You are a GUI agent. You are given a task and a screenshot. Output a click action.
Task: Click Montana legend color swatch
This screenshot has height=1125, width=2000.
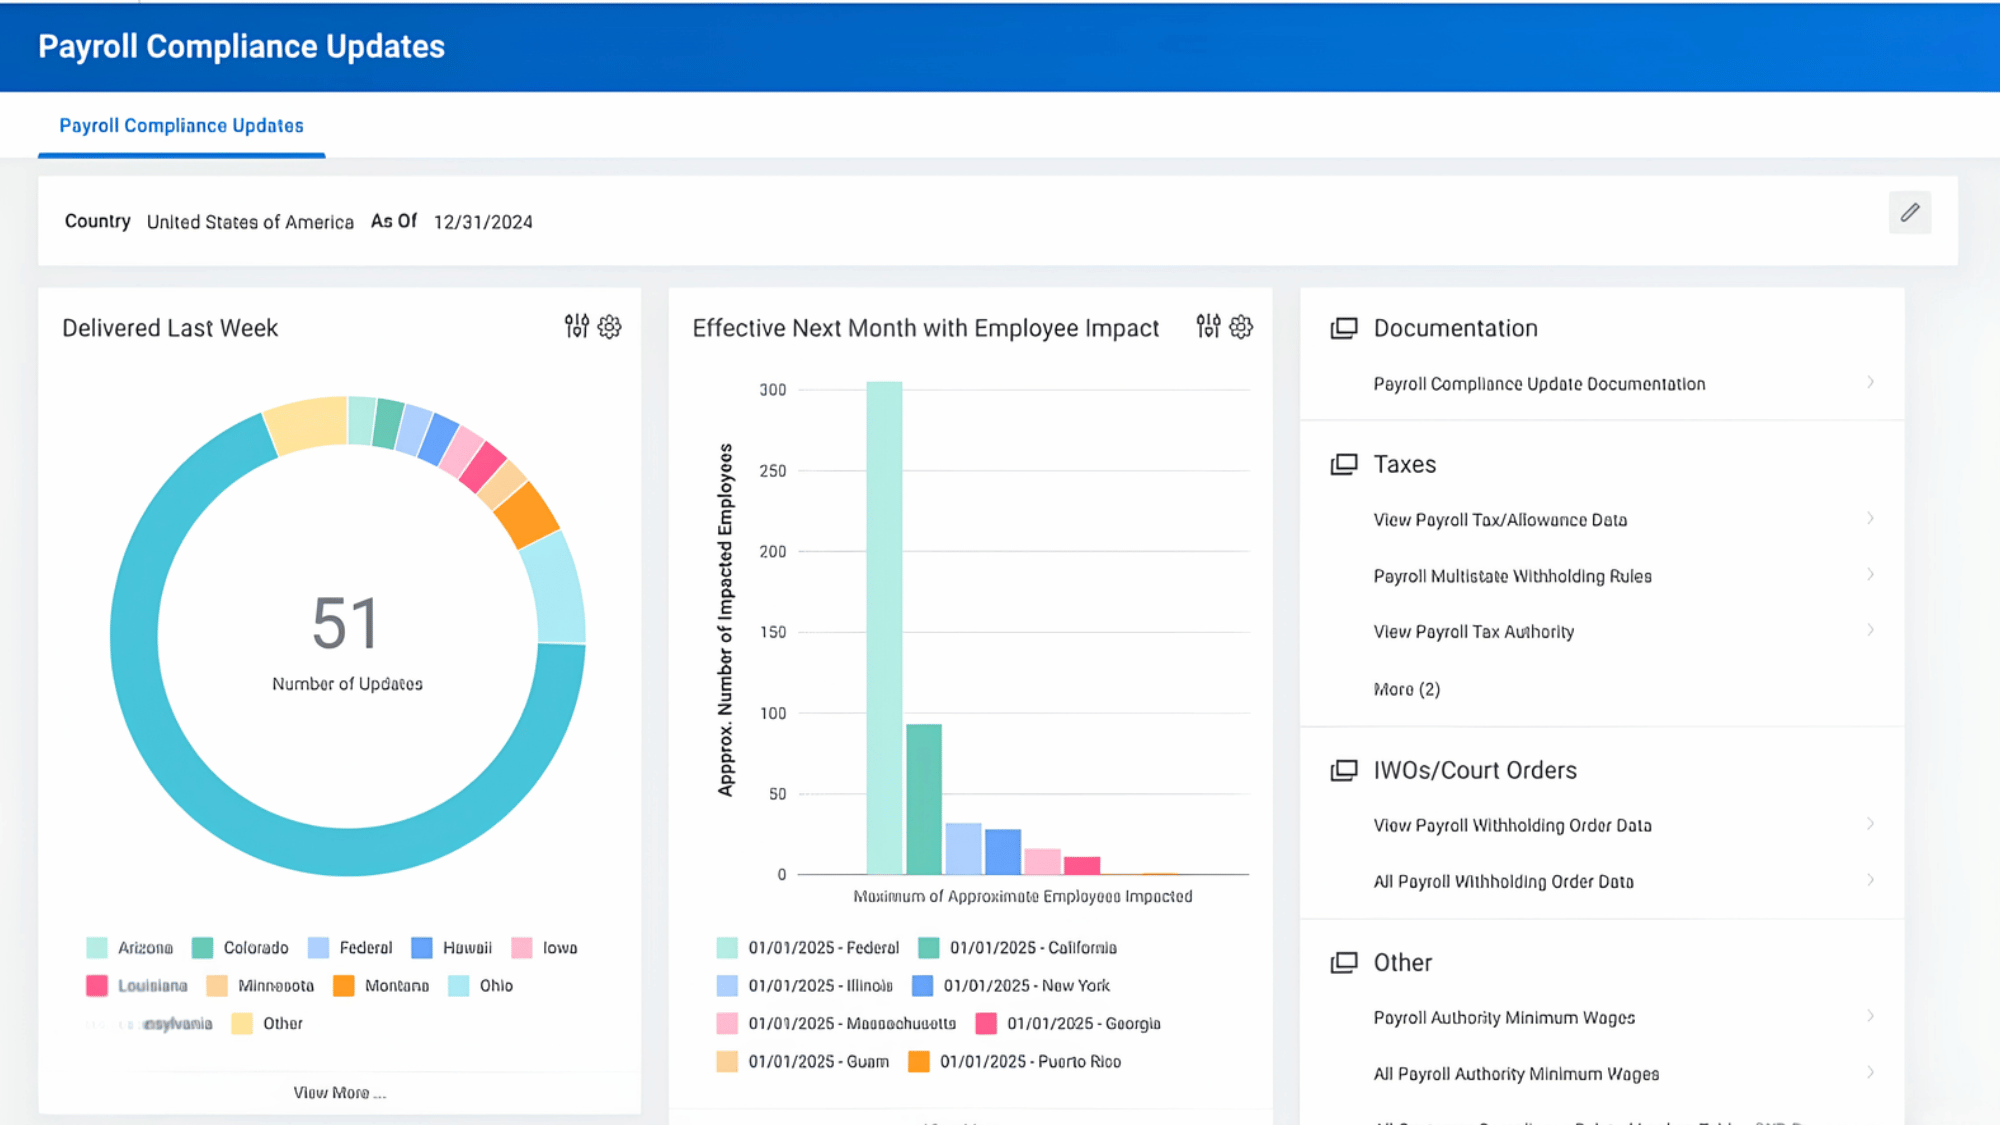[344, 986]
